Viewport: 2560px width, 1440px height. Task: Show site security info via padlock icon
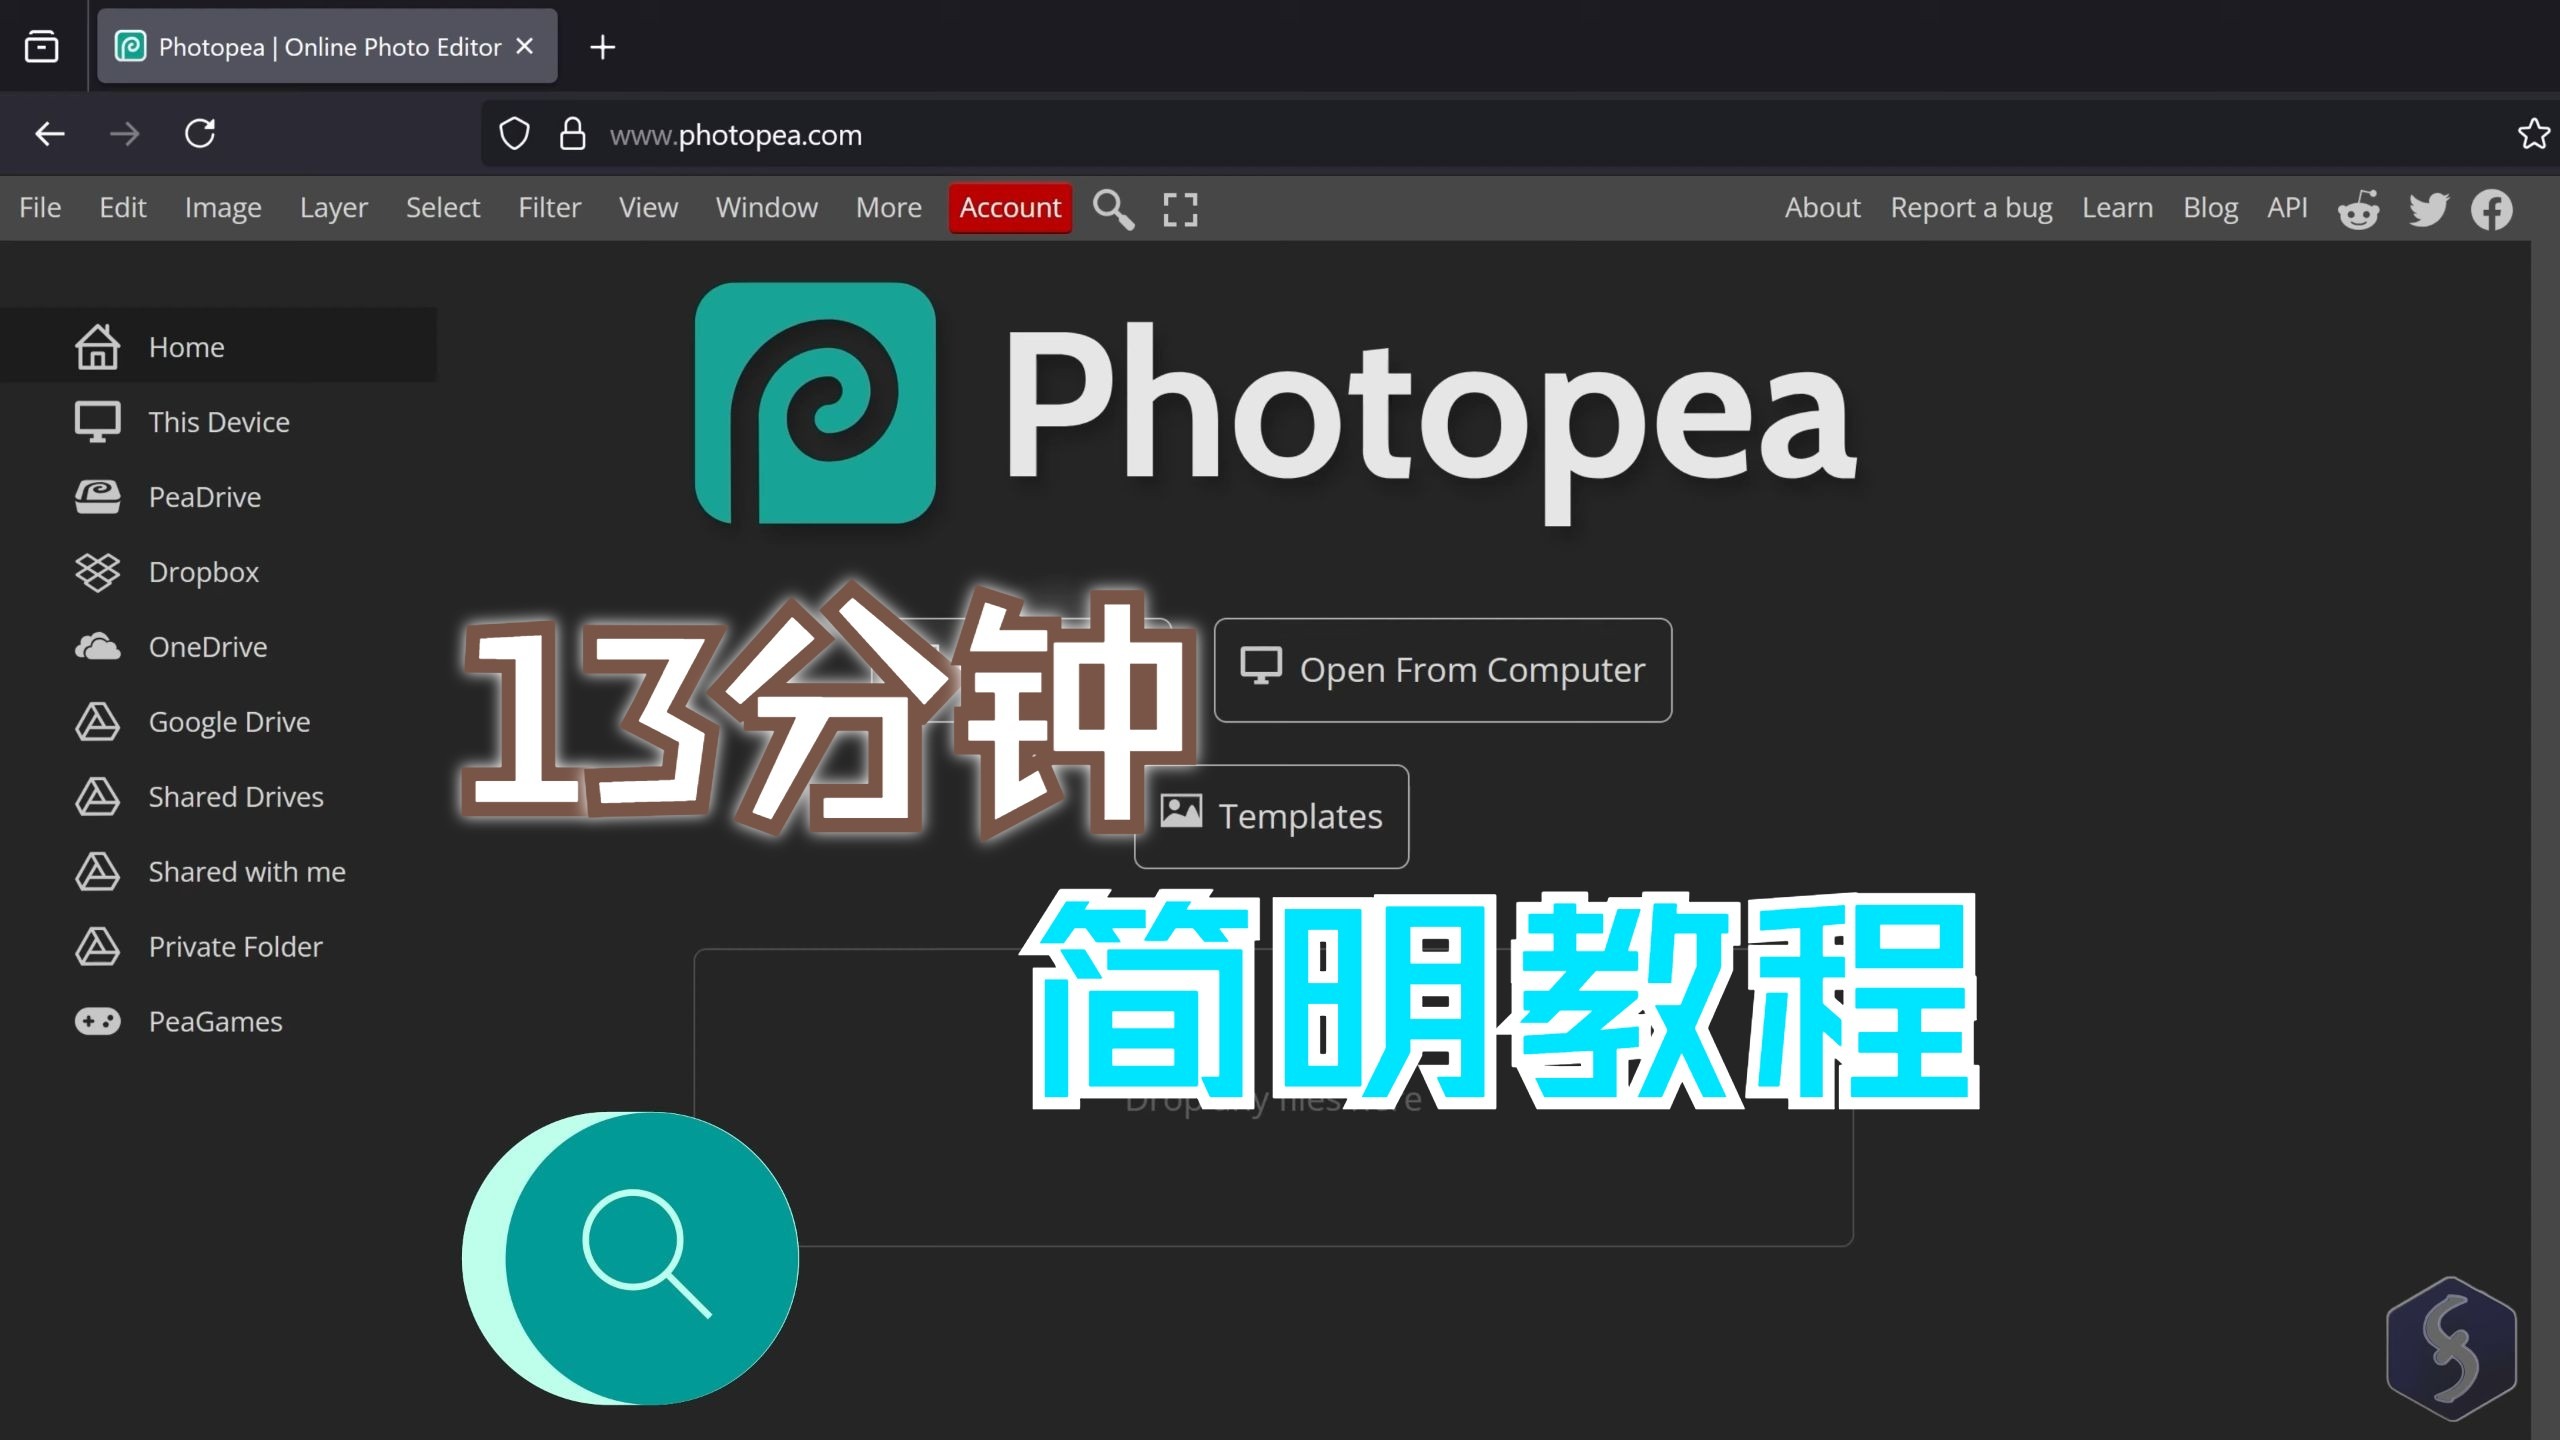[x=572, y=133]
